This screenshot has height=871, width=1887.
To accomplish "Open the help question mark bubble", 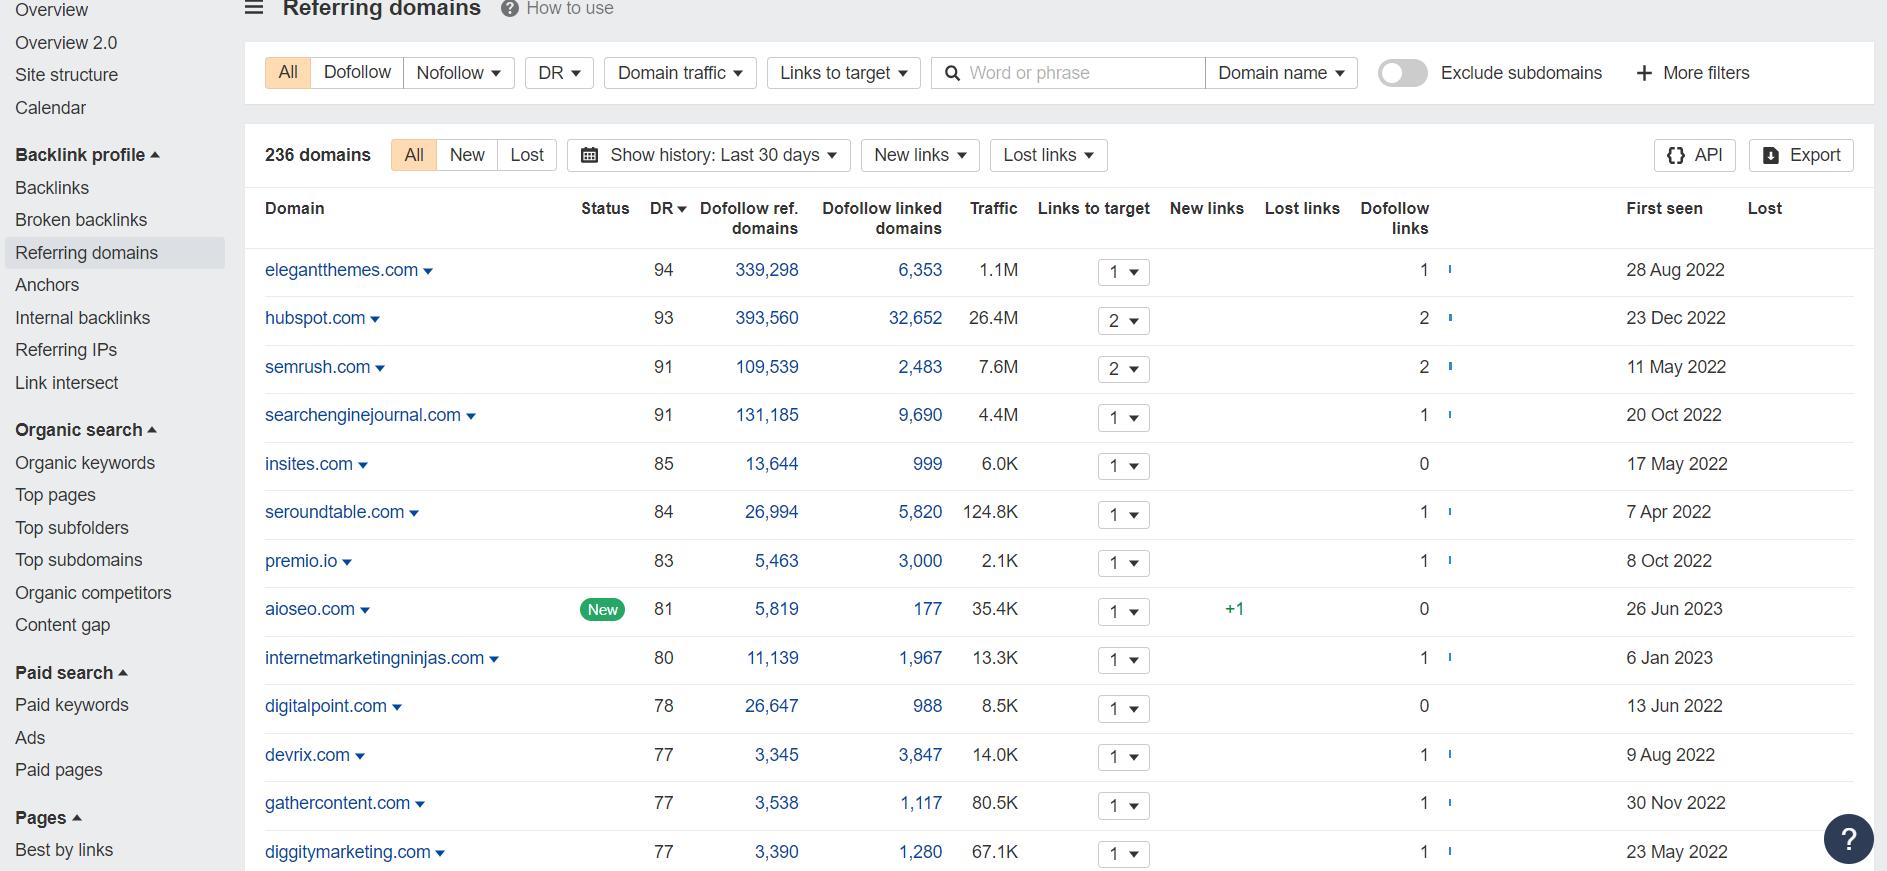I will 1849,838.
